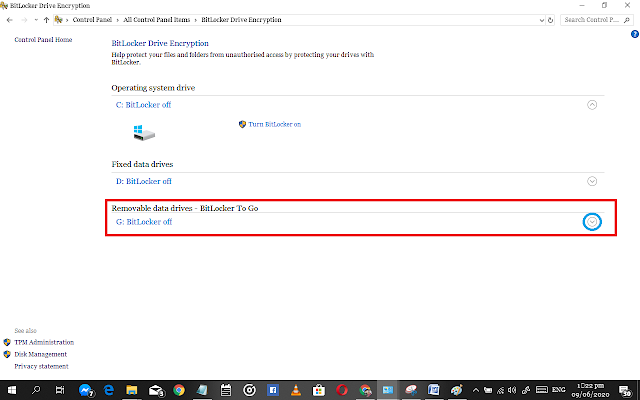Screen dimensions: 640x400
Task: Open Privacy statement link
Action: tap(41, 366)
